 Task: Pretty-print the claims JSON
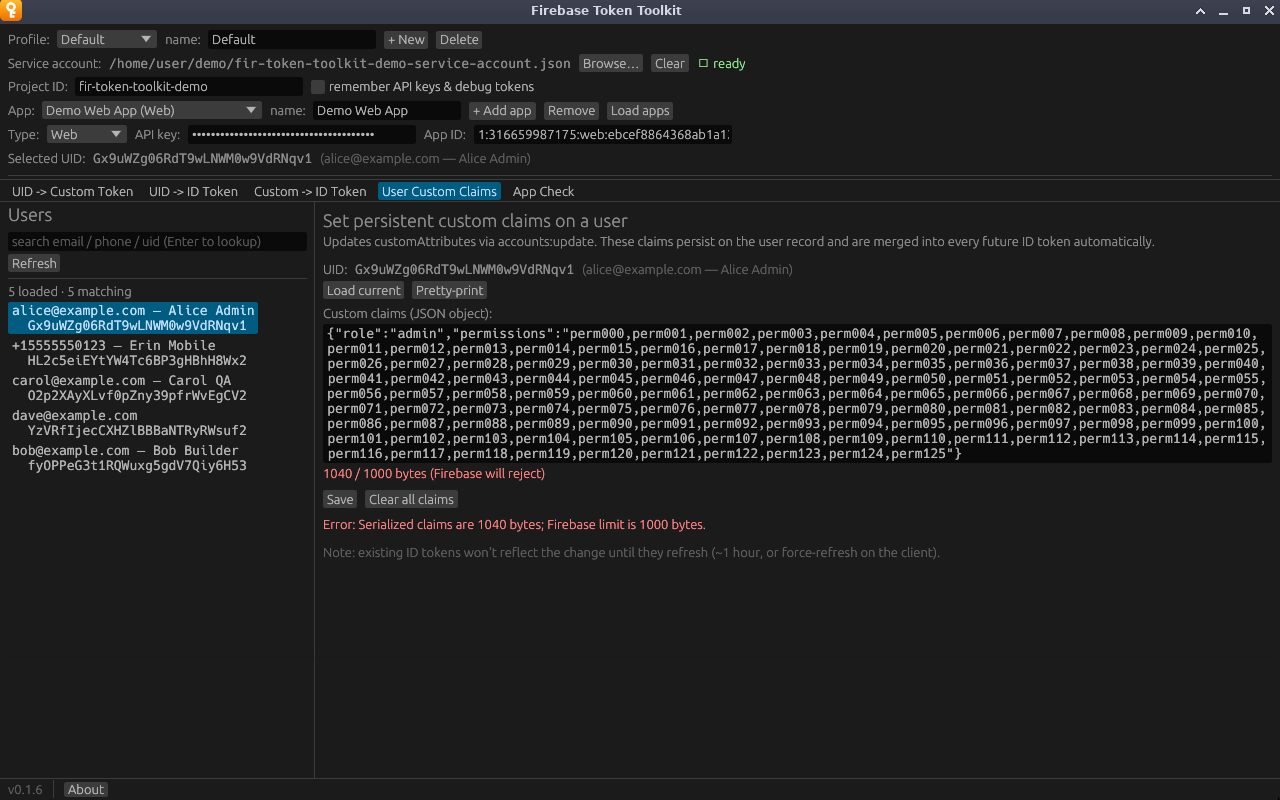(x=449, y=290)
